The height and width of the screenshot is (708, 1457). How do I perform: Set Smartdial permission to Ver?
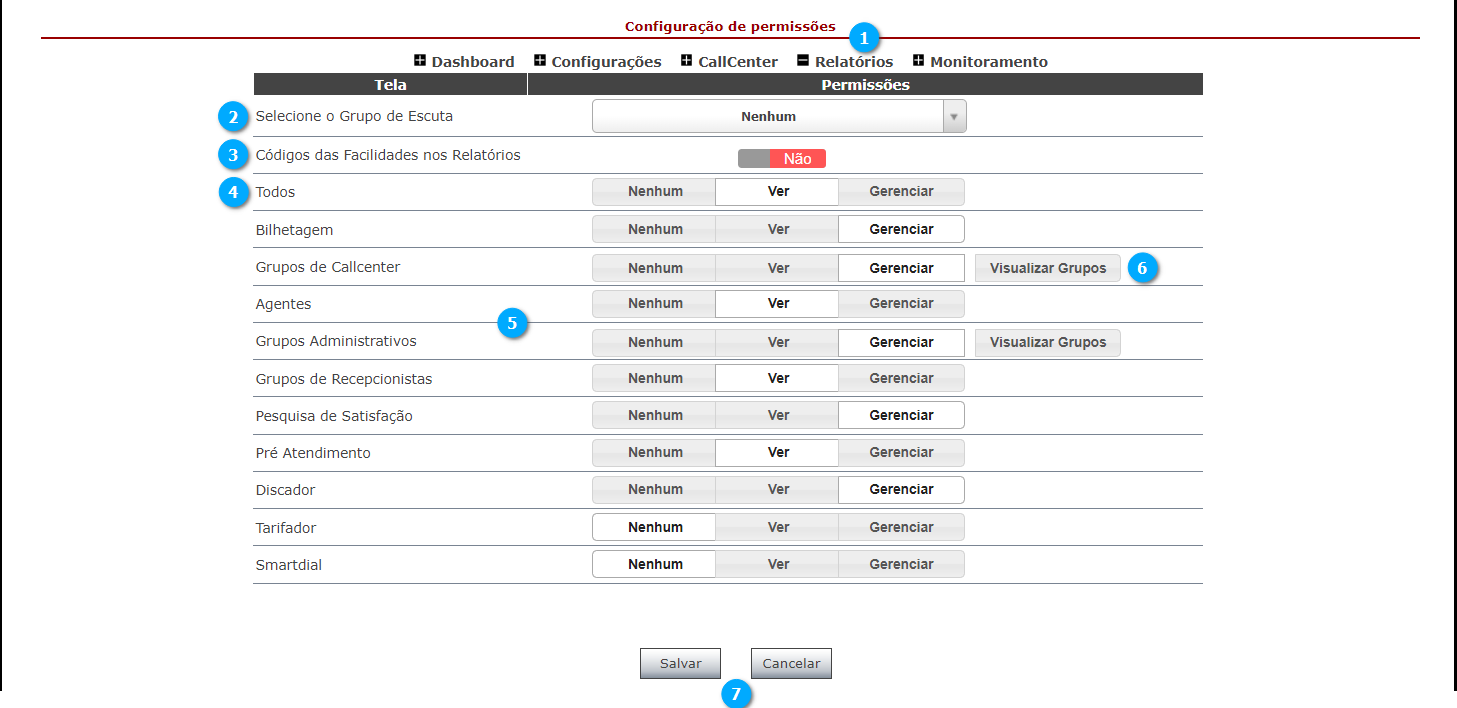[778, 564]
